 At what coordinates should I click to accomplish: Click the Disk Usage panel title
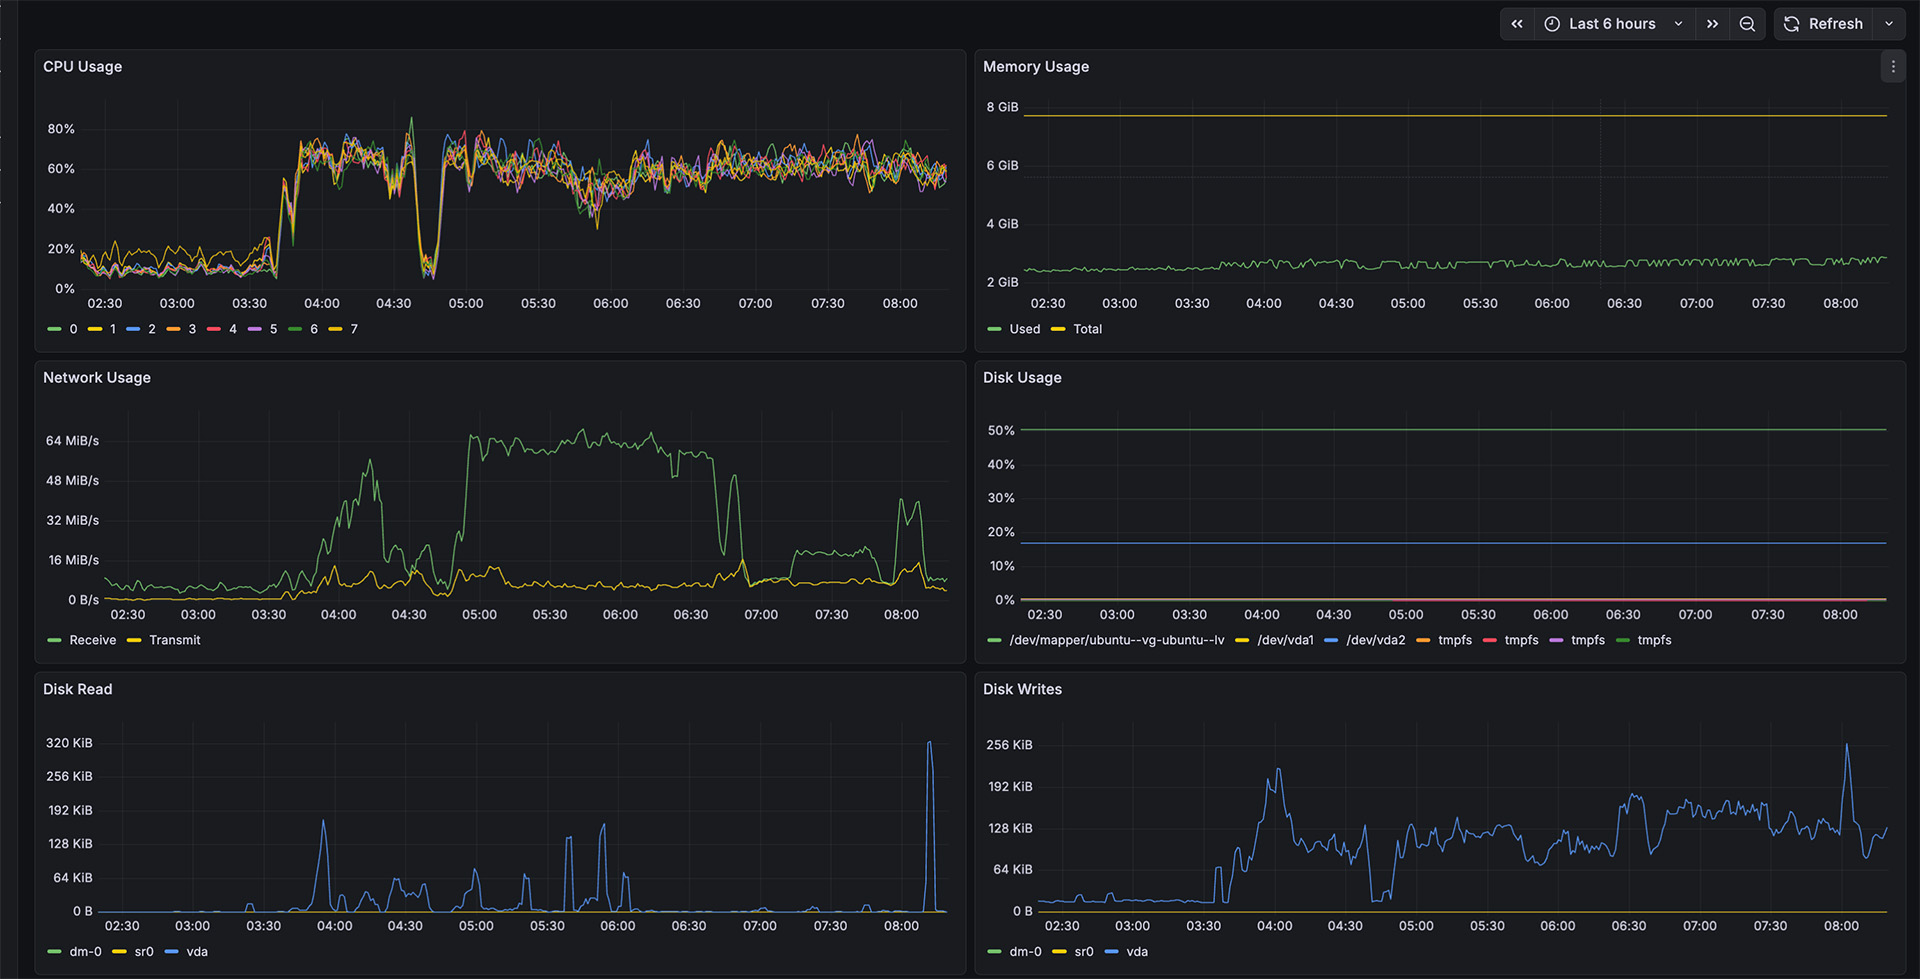tap(1022, 377)
